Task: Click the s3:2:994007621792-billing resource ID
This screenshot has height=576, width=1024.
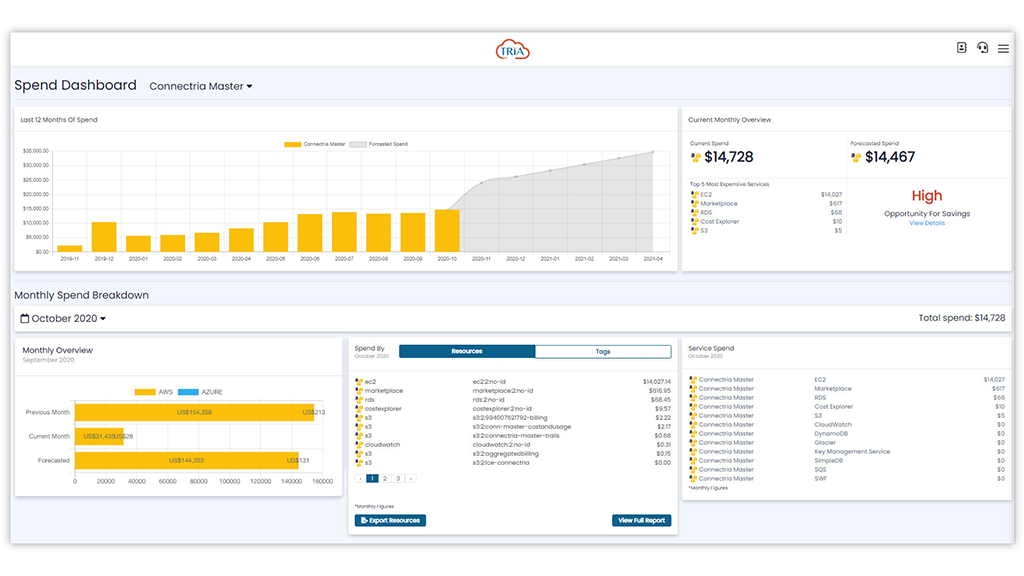Action: [509, 418]
